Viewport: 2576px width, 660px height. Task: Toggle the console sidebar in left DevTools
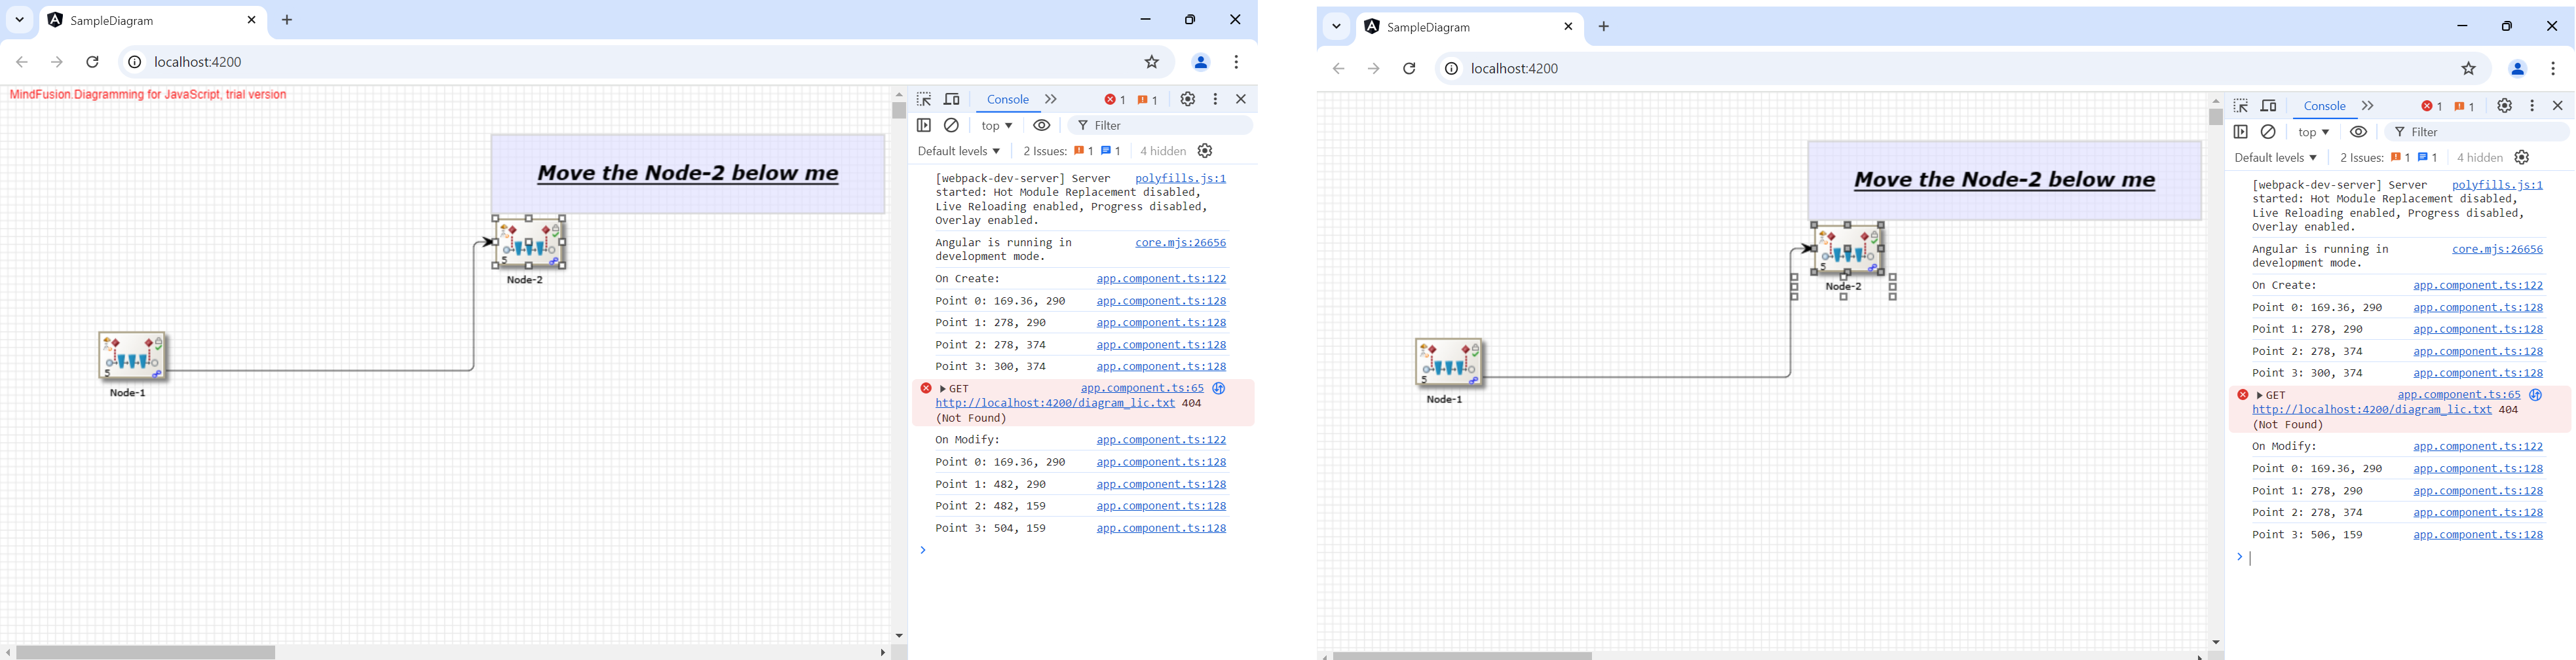coord(924,126)
